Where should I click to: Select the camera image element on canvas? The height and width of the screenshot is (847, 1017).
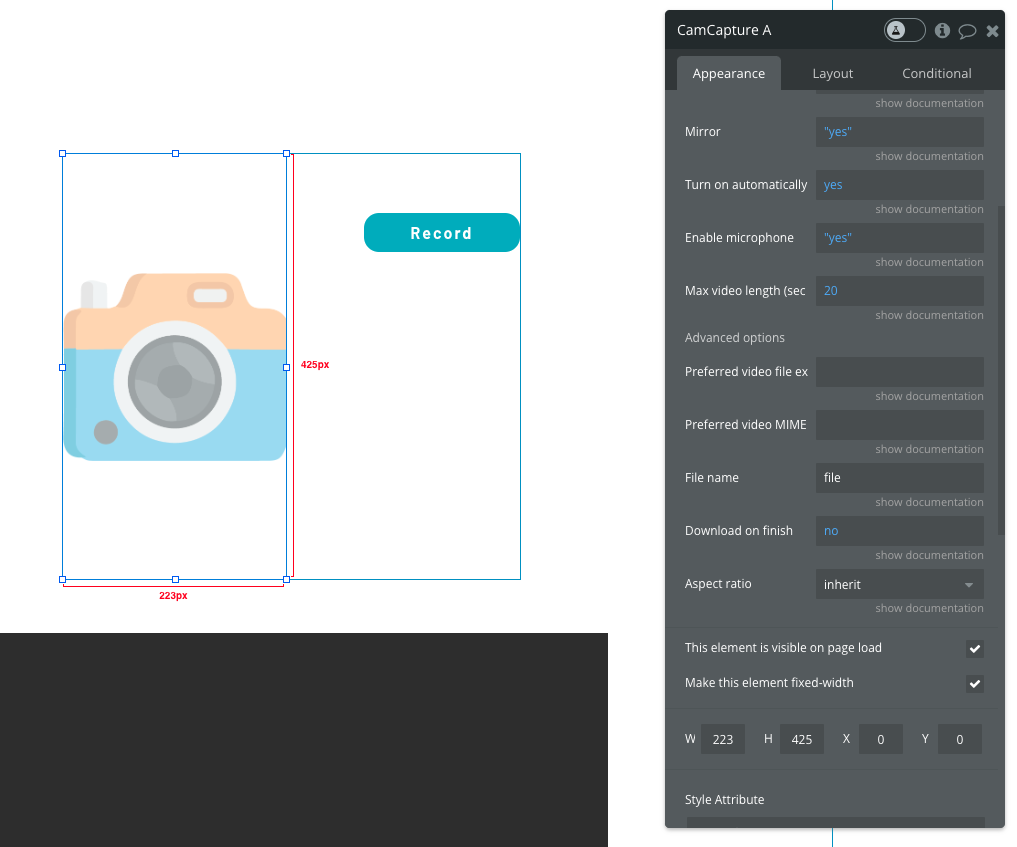tap(174, 367)
